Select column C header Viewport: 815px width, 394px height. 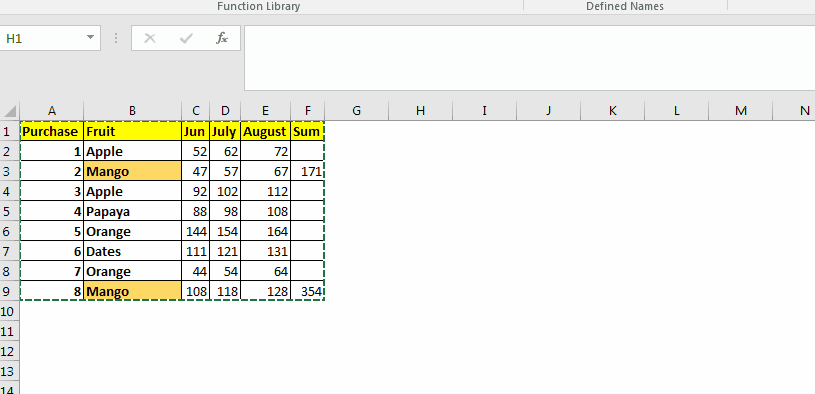(196, 111)
